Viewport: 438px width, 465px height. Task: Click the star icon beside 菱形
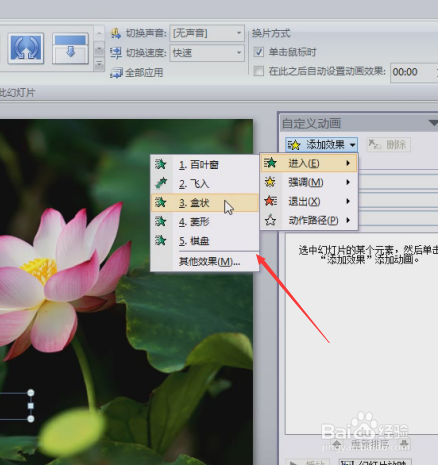[161, 221]
